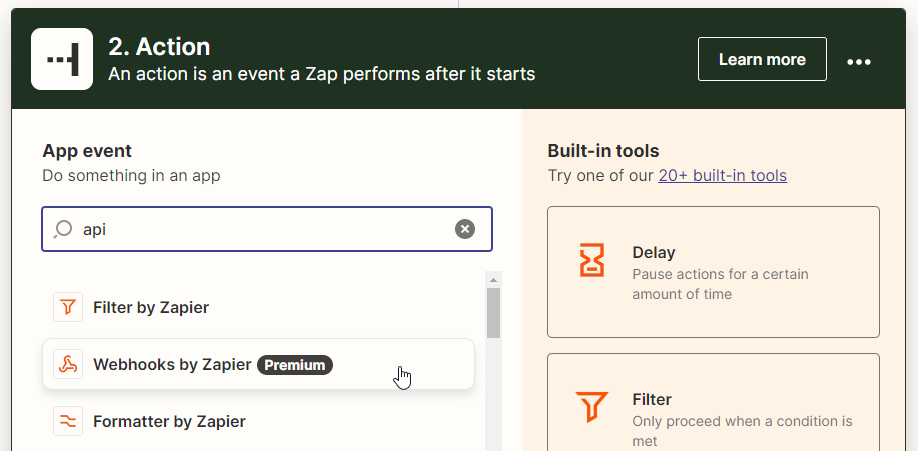Image resolution: width=918 pixels, height=451 pixels.
Task: Click the Premium badge on Webhooks
Action: point(295,365)
